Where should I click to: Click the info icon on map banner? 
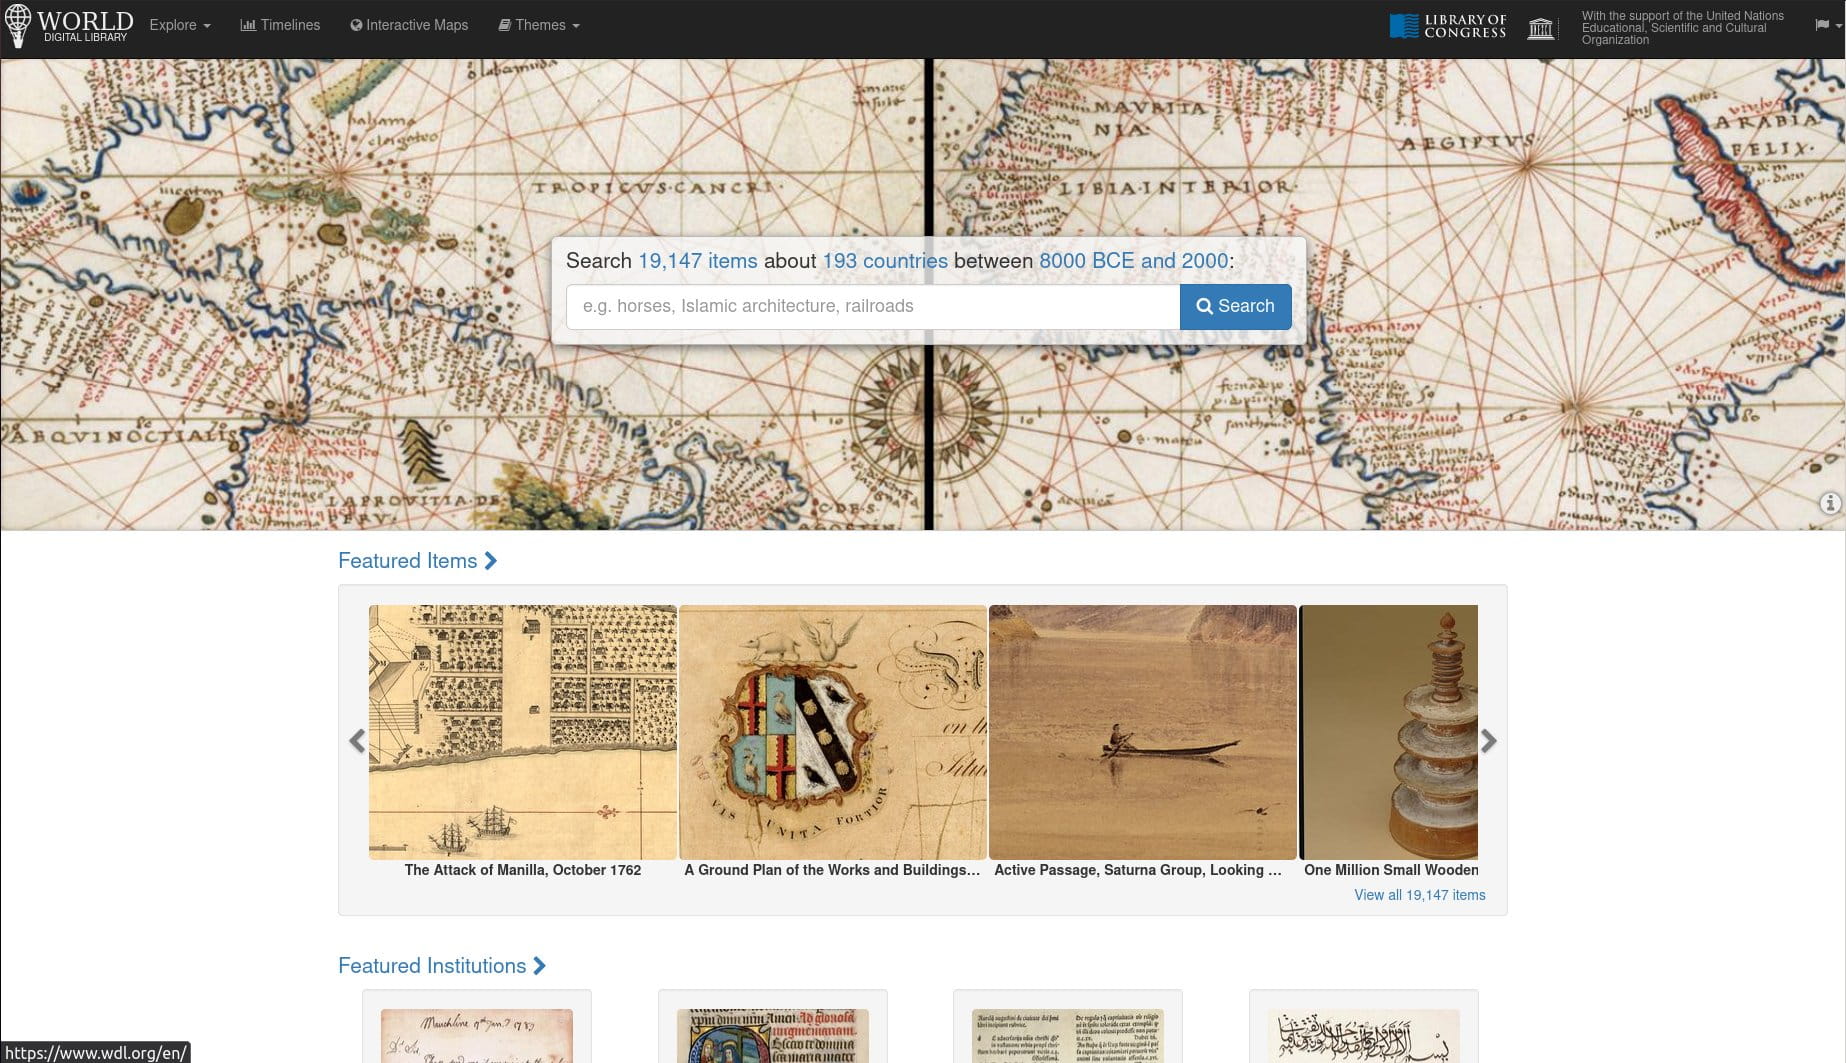[x=1829, y=503]
